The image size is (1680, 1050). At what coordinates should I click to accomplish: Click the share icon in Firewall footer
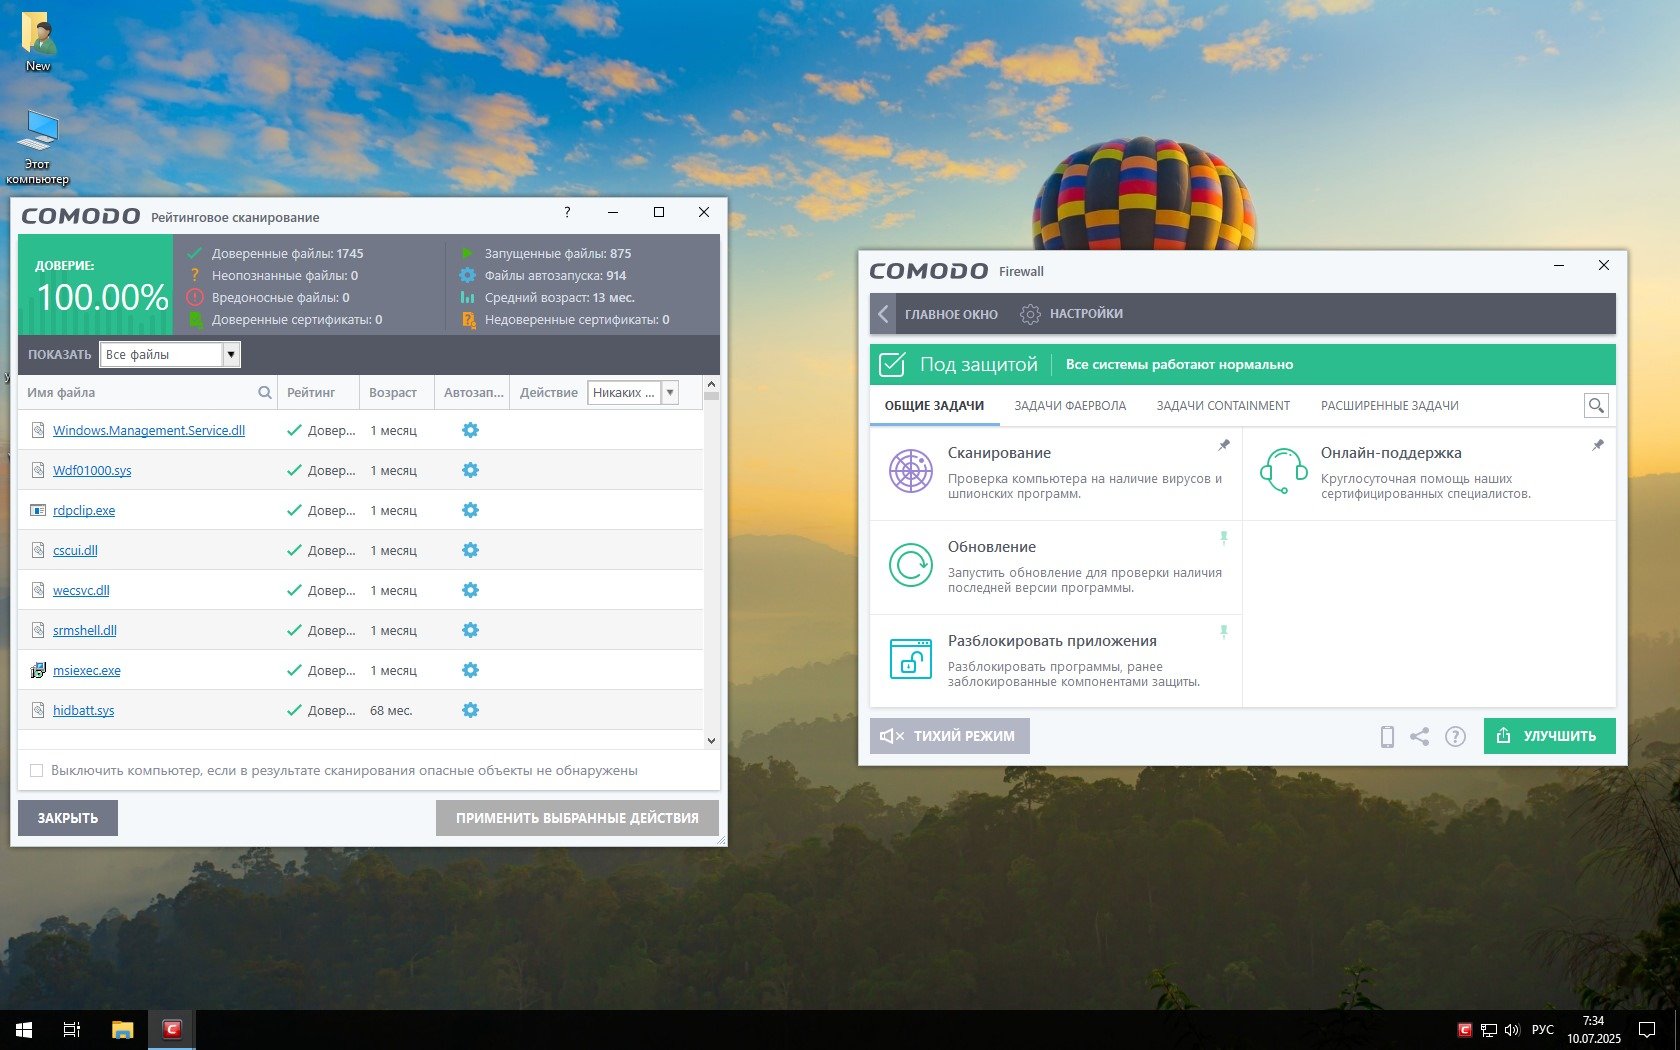(x=1420, y=737)
